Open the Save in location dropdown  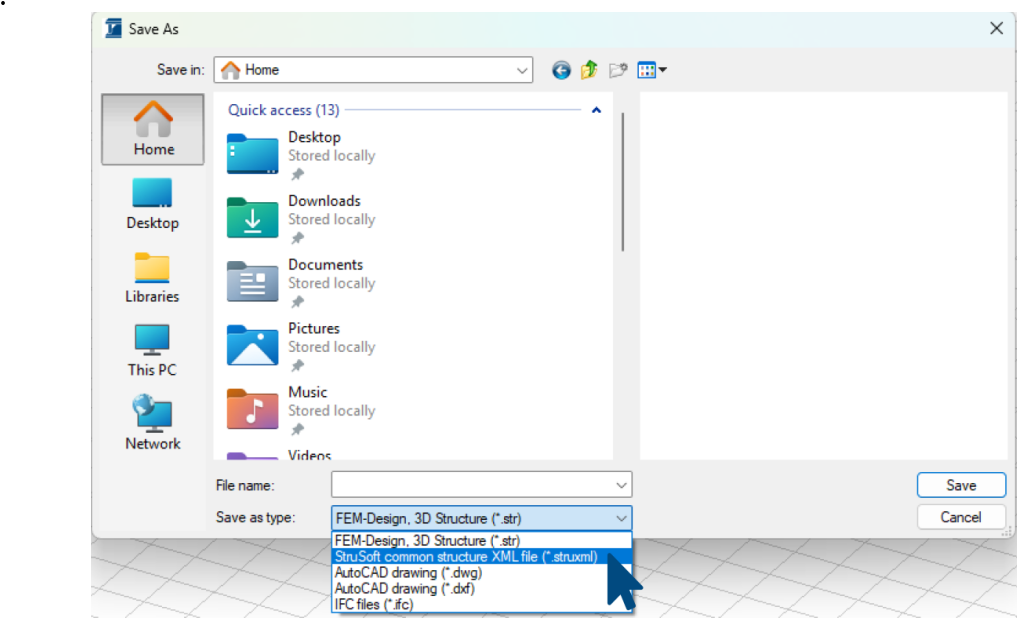(x=521, y=70)
